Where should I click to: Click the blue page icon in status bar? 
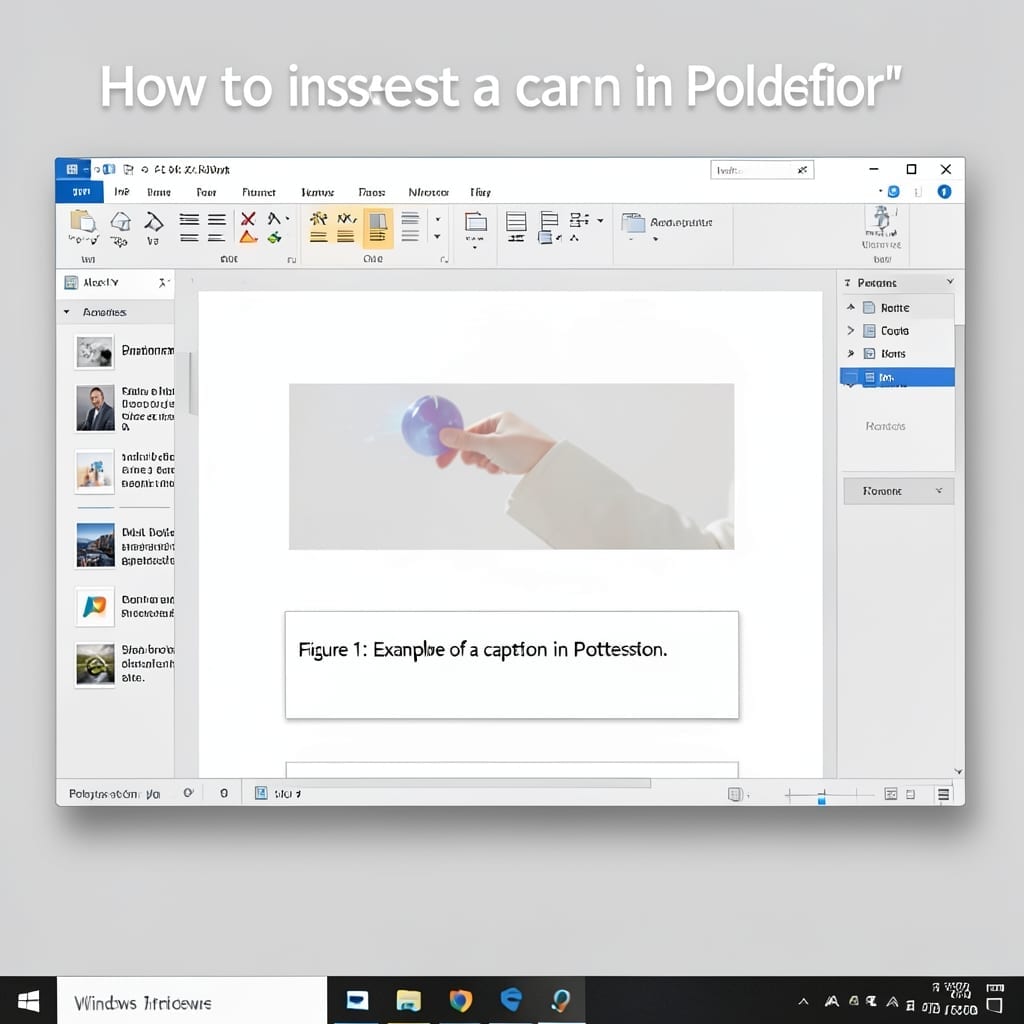[x=261, y=793]
